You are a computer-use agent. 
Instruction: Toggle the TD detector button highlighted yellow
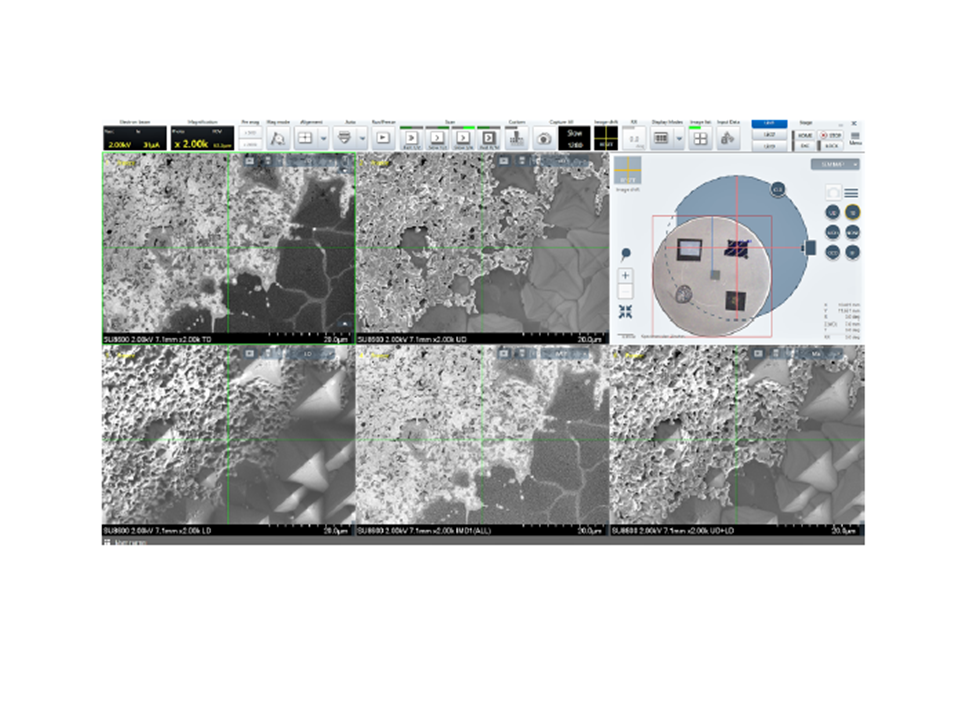852,212
